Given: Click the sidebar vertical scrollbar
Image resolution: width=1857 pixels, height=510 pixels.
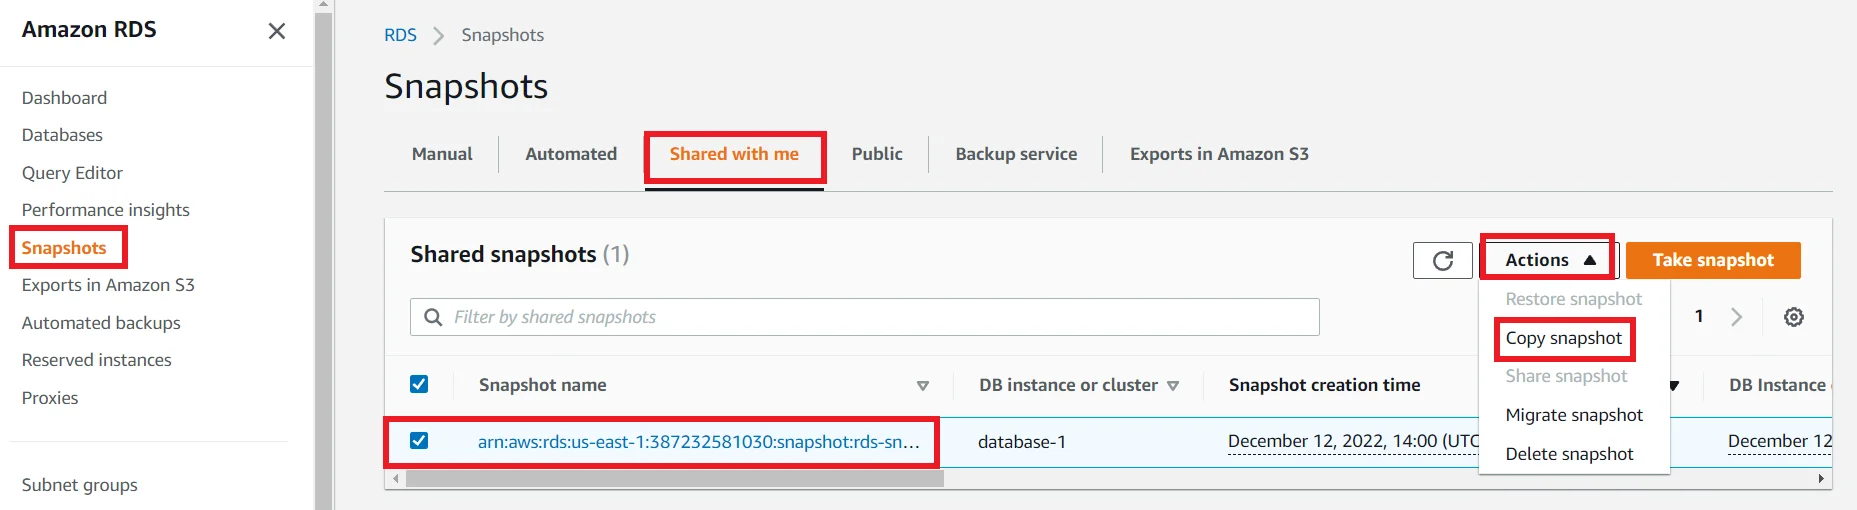Looking at the screenshot, I should (323, 260).
